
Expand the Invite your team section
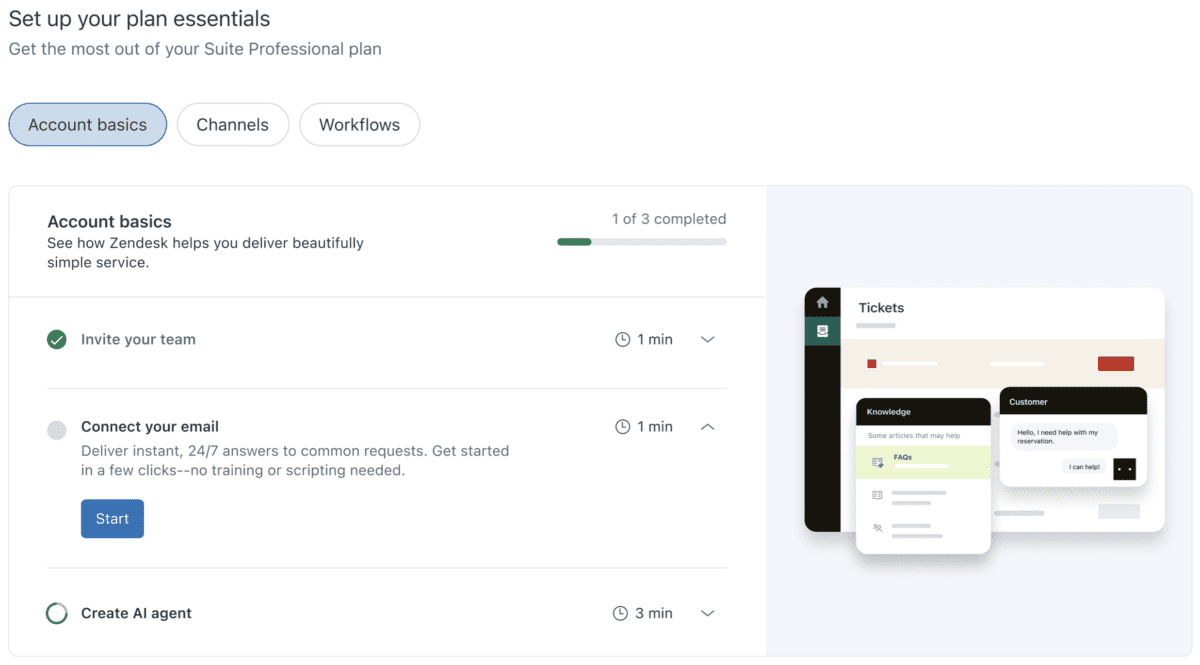708,340
